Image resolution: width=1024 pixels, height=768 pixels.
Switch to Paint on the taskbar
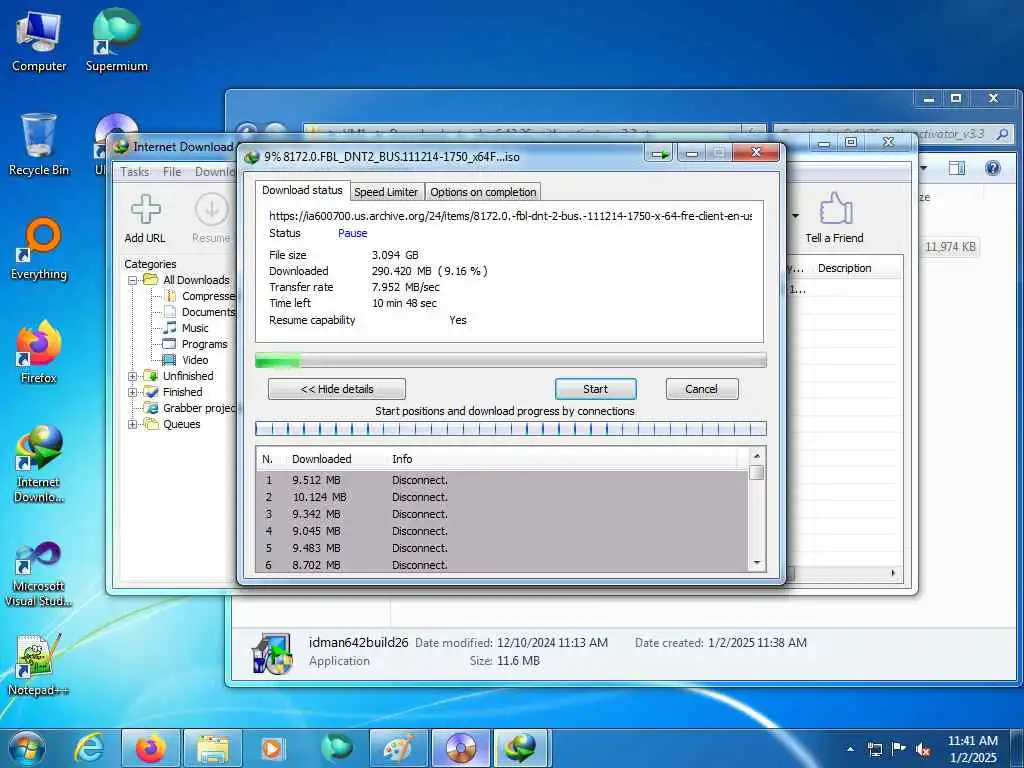click(x=398, y=748)
